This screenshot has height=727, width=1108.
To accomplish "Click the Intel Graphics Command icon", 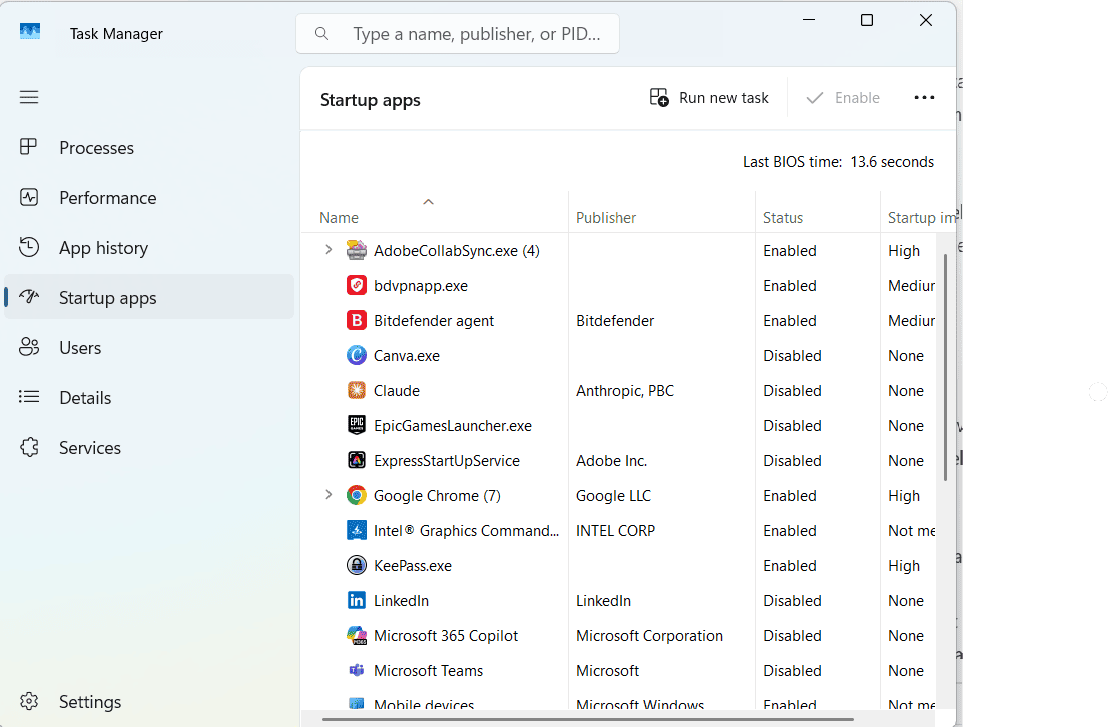I will (x=357, y=530).
